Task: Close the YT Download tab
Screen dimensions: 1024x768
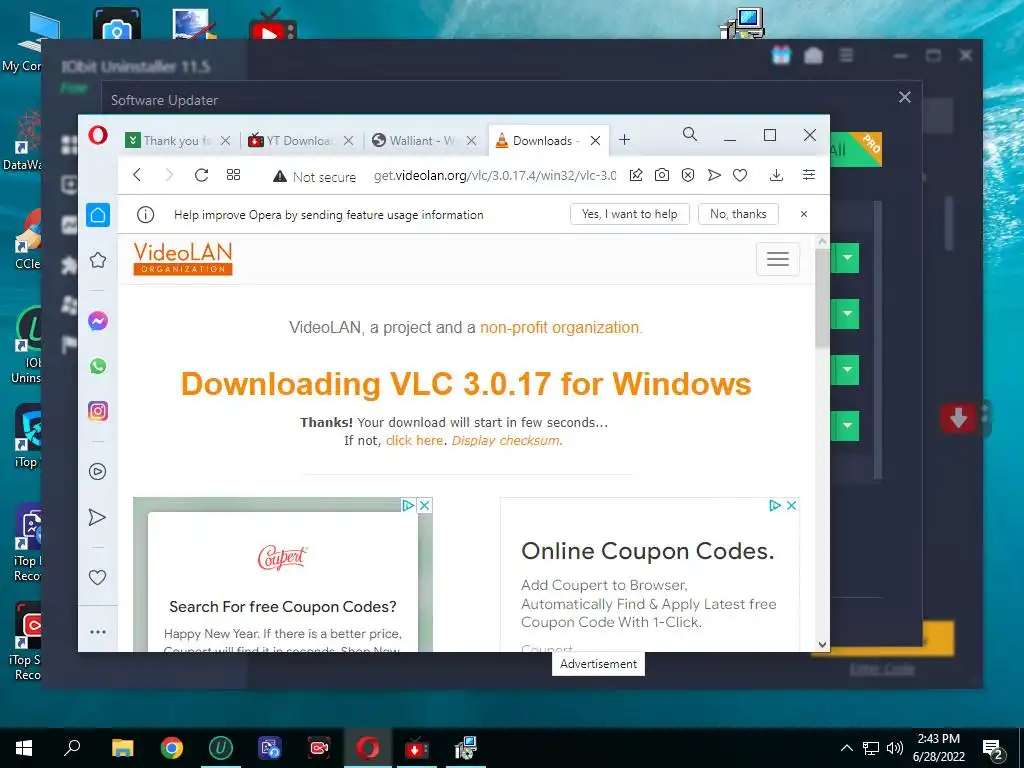Action: tap(349, 140)
